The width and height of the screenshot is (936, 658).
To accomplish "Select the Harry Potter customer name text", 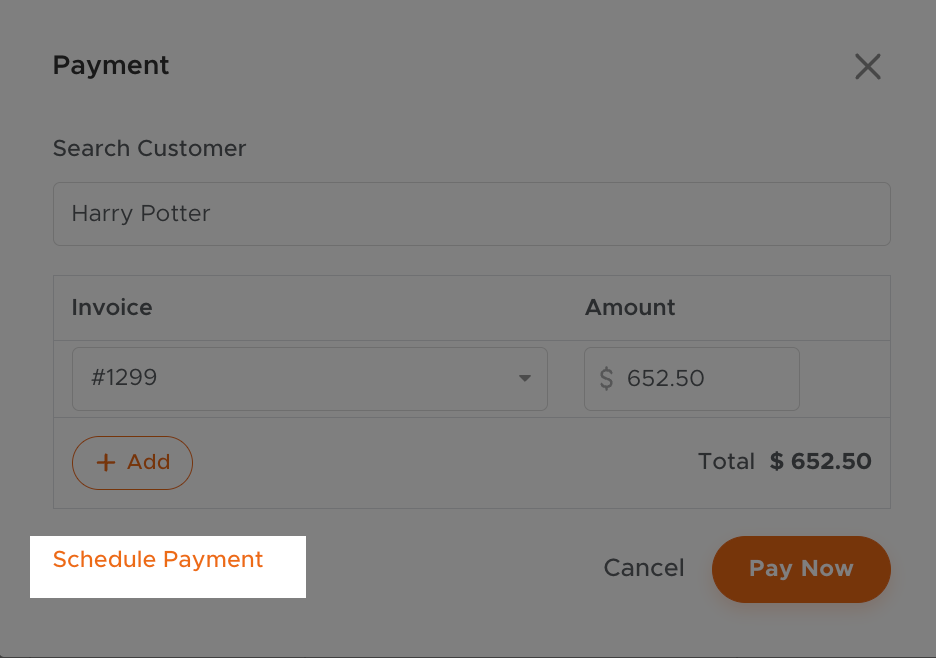I will (141, 214).
